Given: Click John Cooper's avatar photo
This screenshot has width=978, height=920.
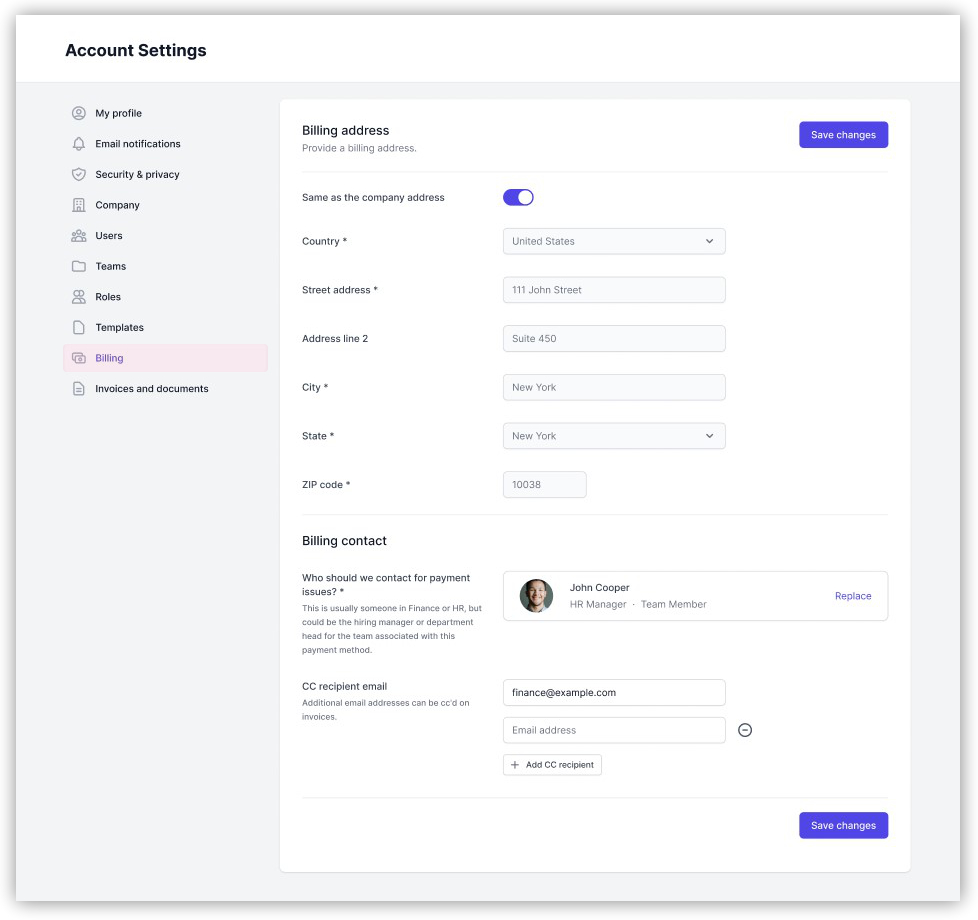Looking at the screenshot, I should point(536,596).
